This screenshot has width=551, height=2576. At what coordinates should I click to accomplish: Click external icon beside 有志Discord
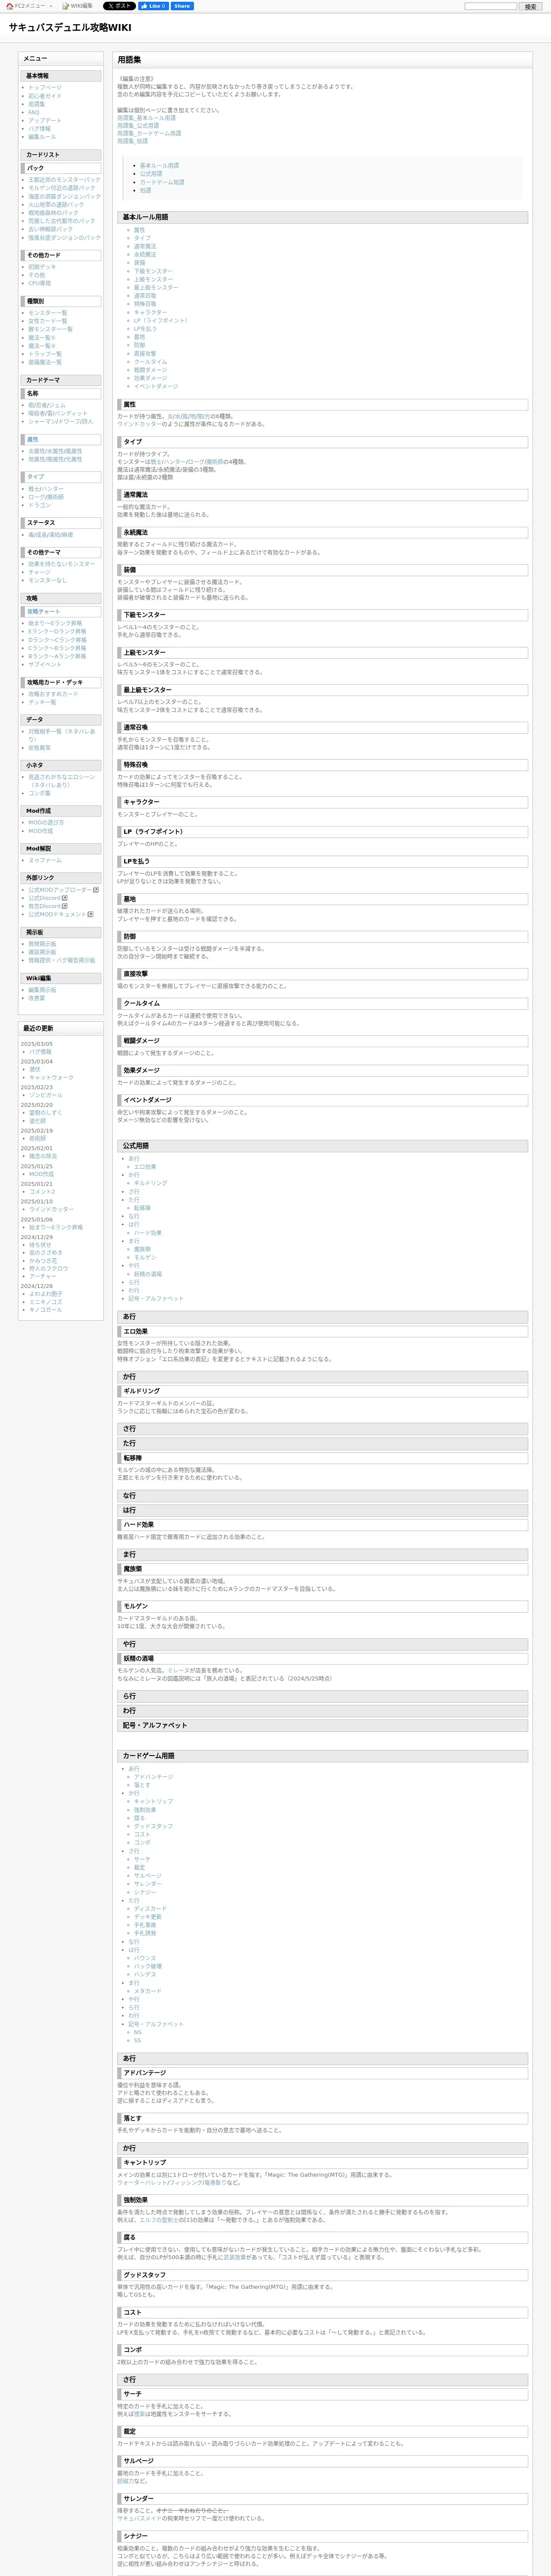coord(65,906)
